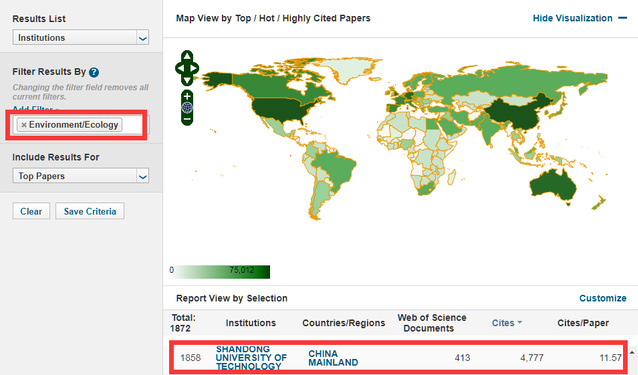Pan the map up with arrow

pyautogui.click(x=187, y=56)
